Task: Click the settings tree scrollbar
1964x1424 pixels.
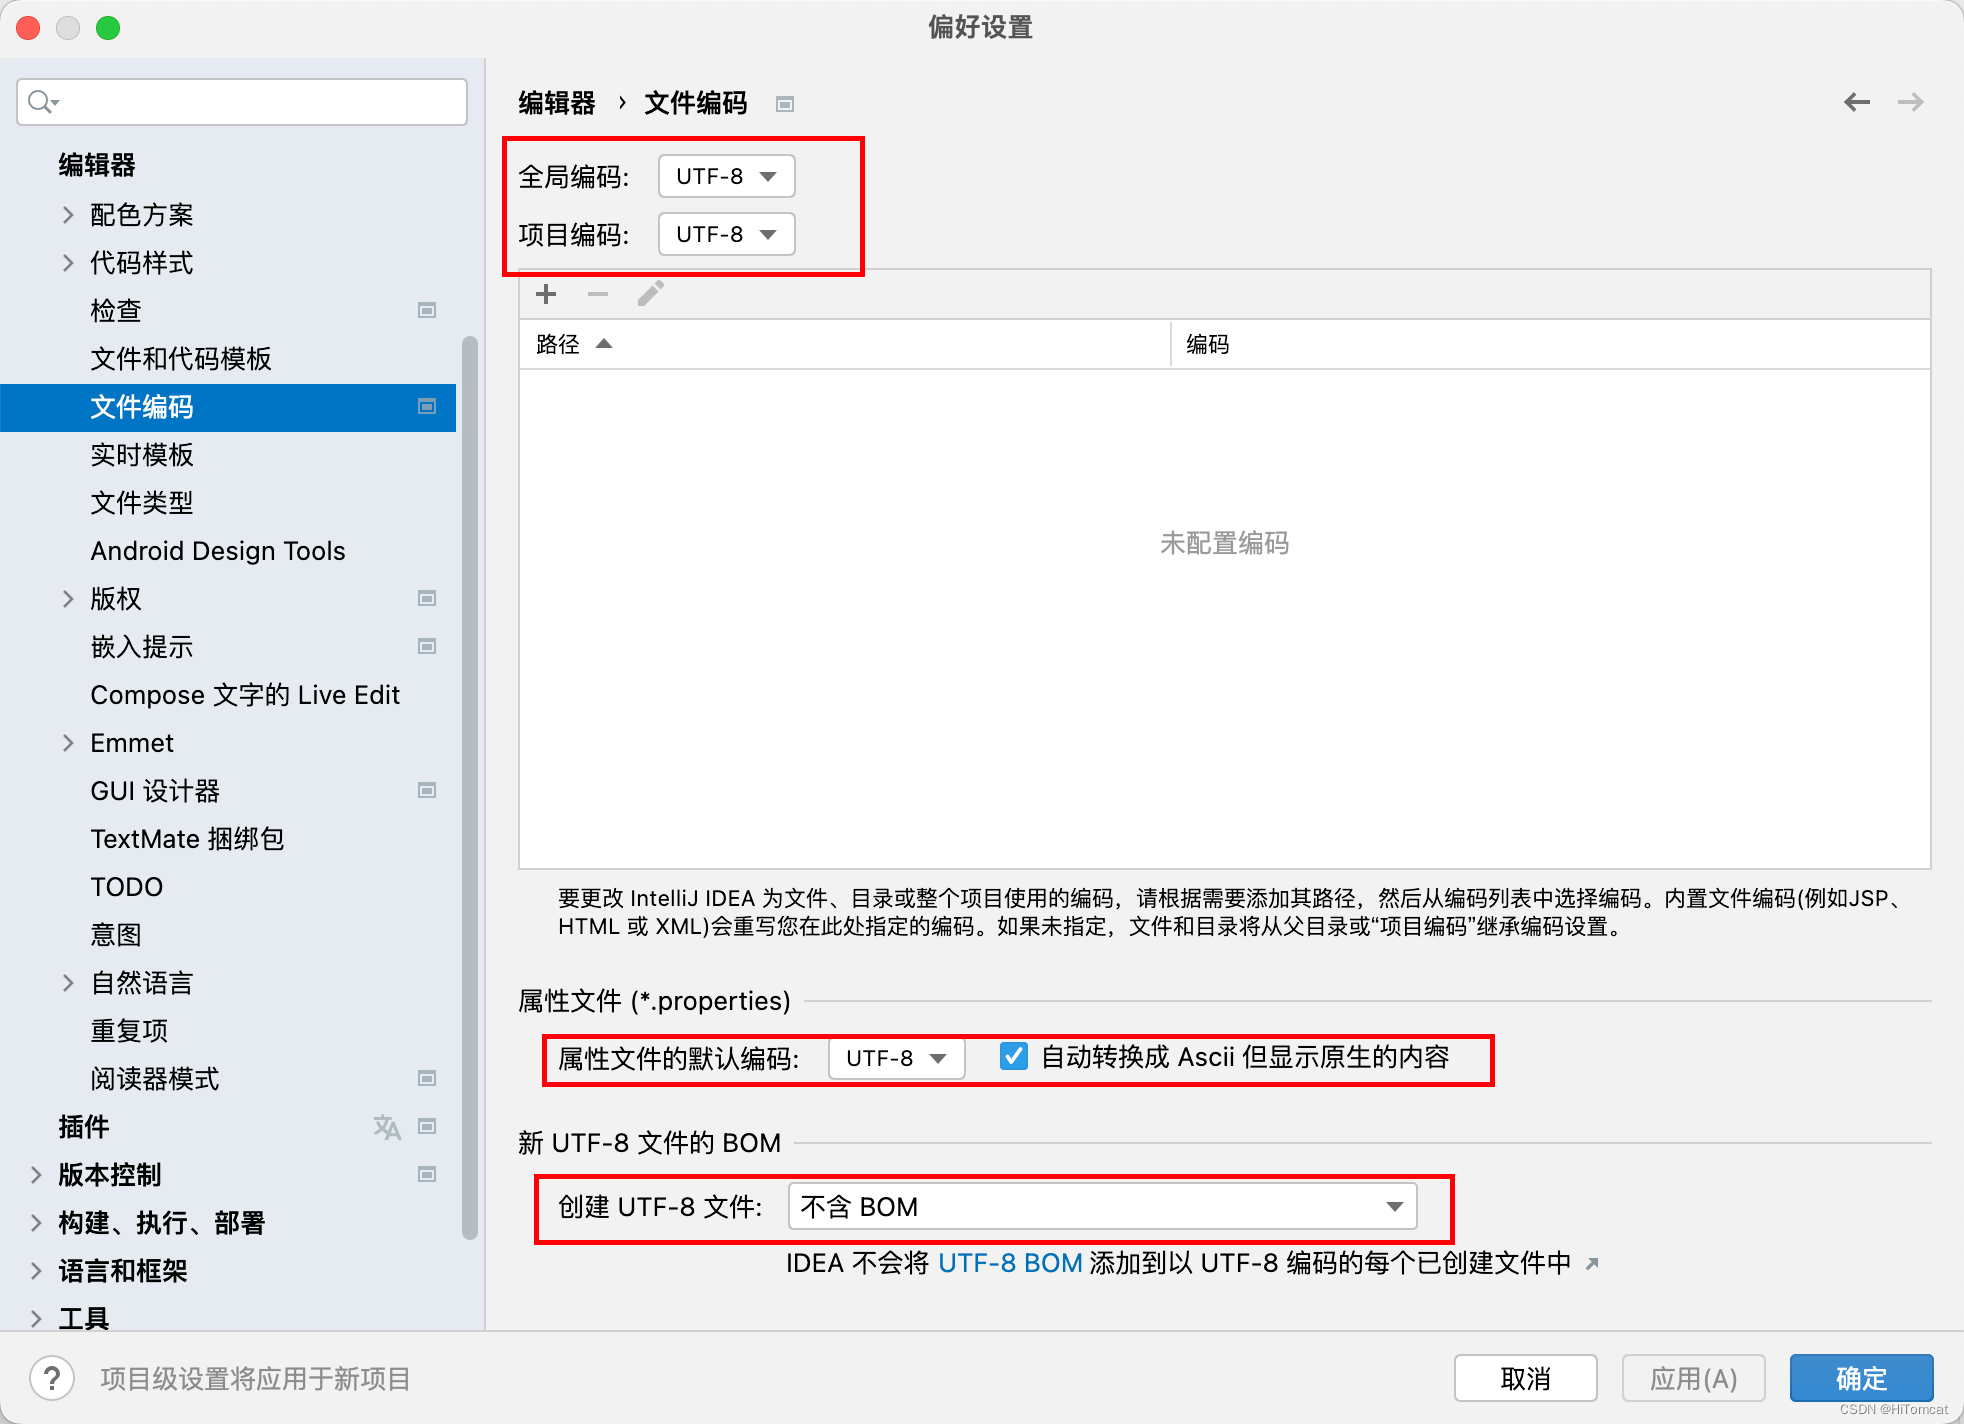Action: [469, 788]
